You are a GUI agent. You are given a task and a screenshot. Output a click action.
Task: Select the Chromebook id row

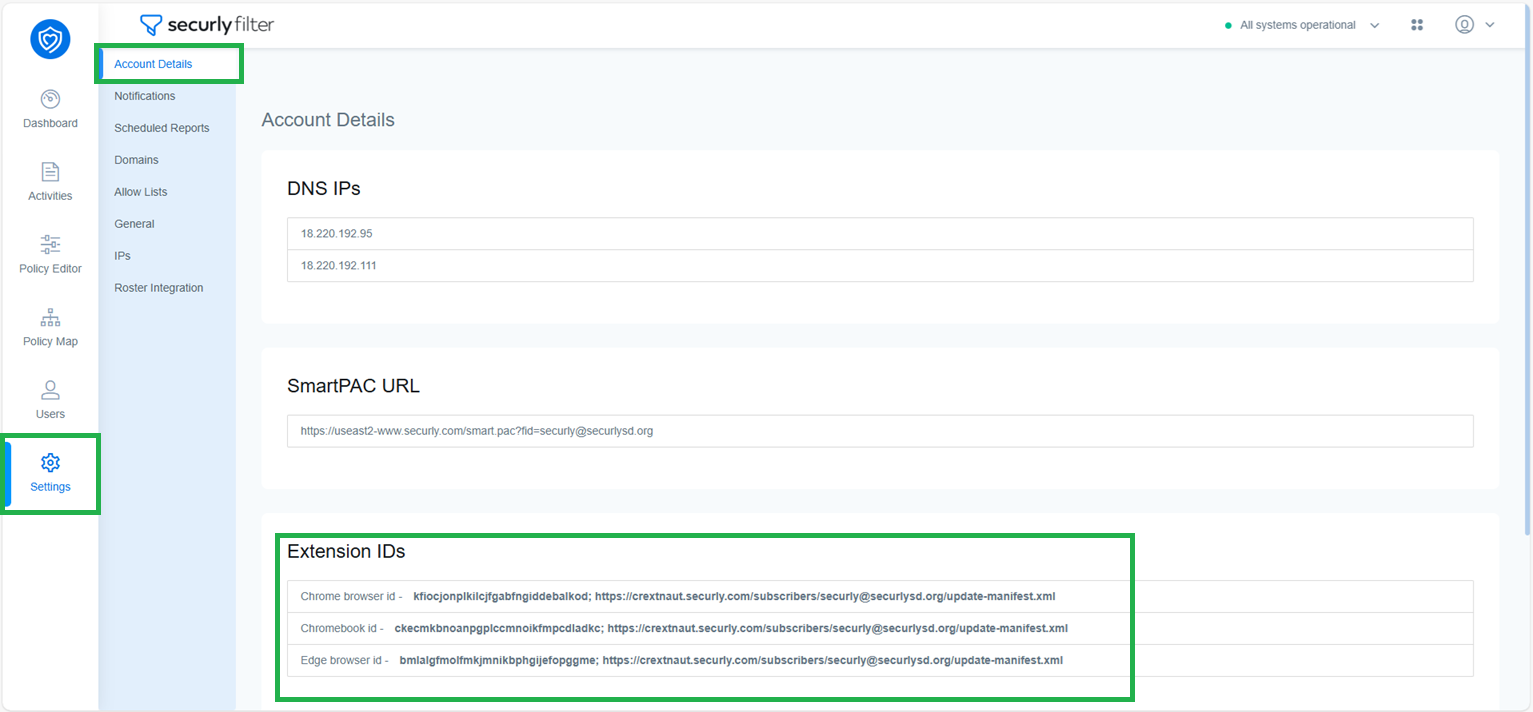pos(880,629)
